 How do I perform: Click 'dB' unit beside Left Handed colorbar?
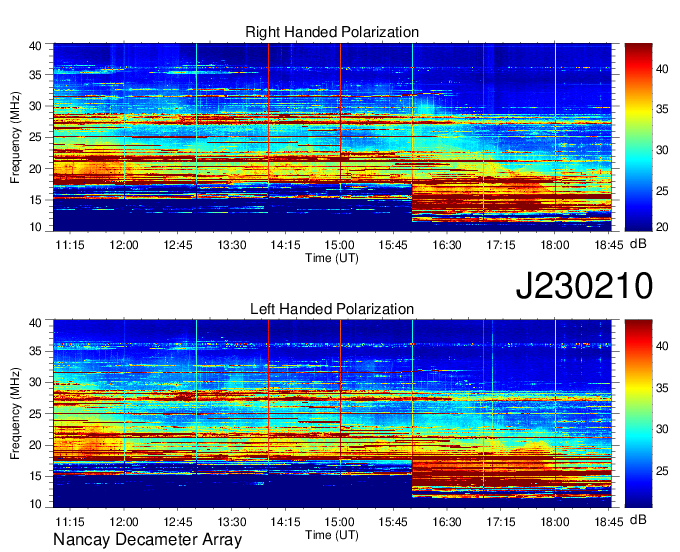pyautogui.click(x=638, y=520)
